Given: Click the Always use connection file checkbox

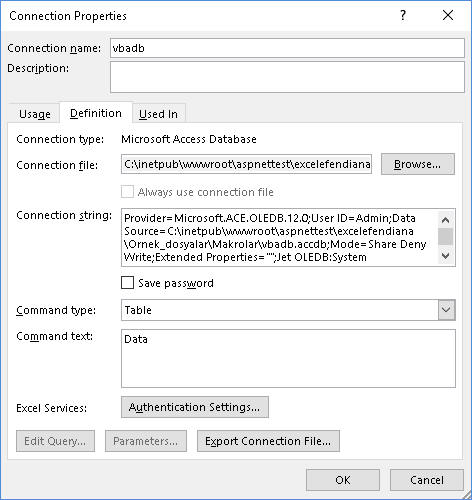Looking at the screenshot, I should [x=127, y=192].
